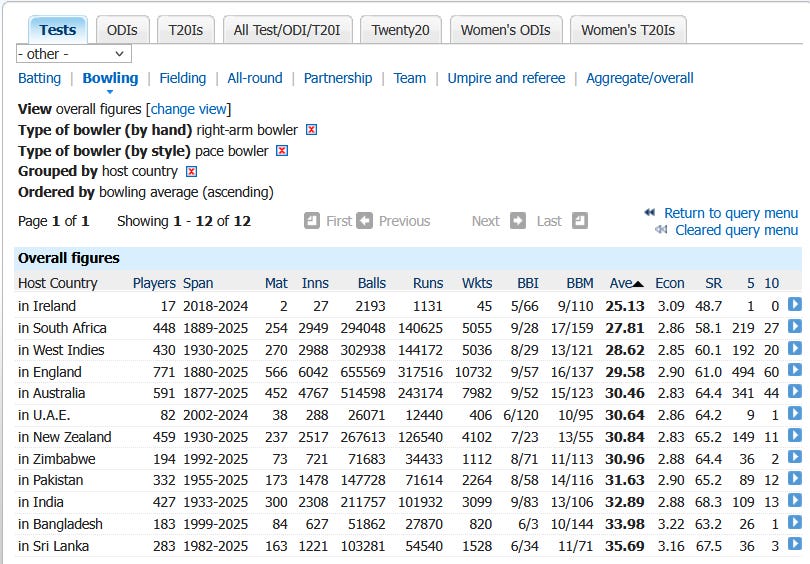Switch to the Tests tab

click(58, 30)
